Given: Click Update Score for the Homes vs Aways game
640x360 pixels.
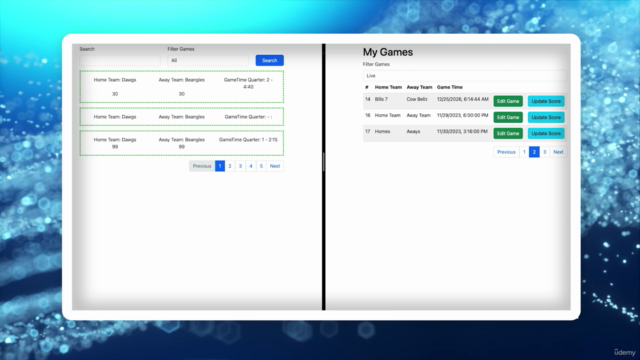Looking at the screenshot, I should 546,133.
